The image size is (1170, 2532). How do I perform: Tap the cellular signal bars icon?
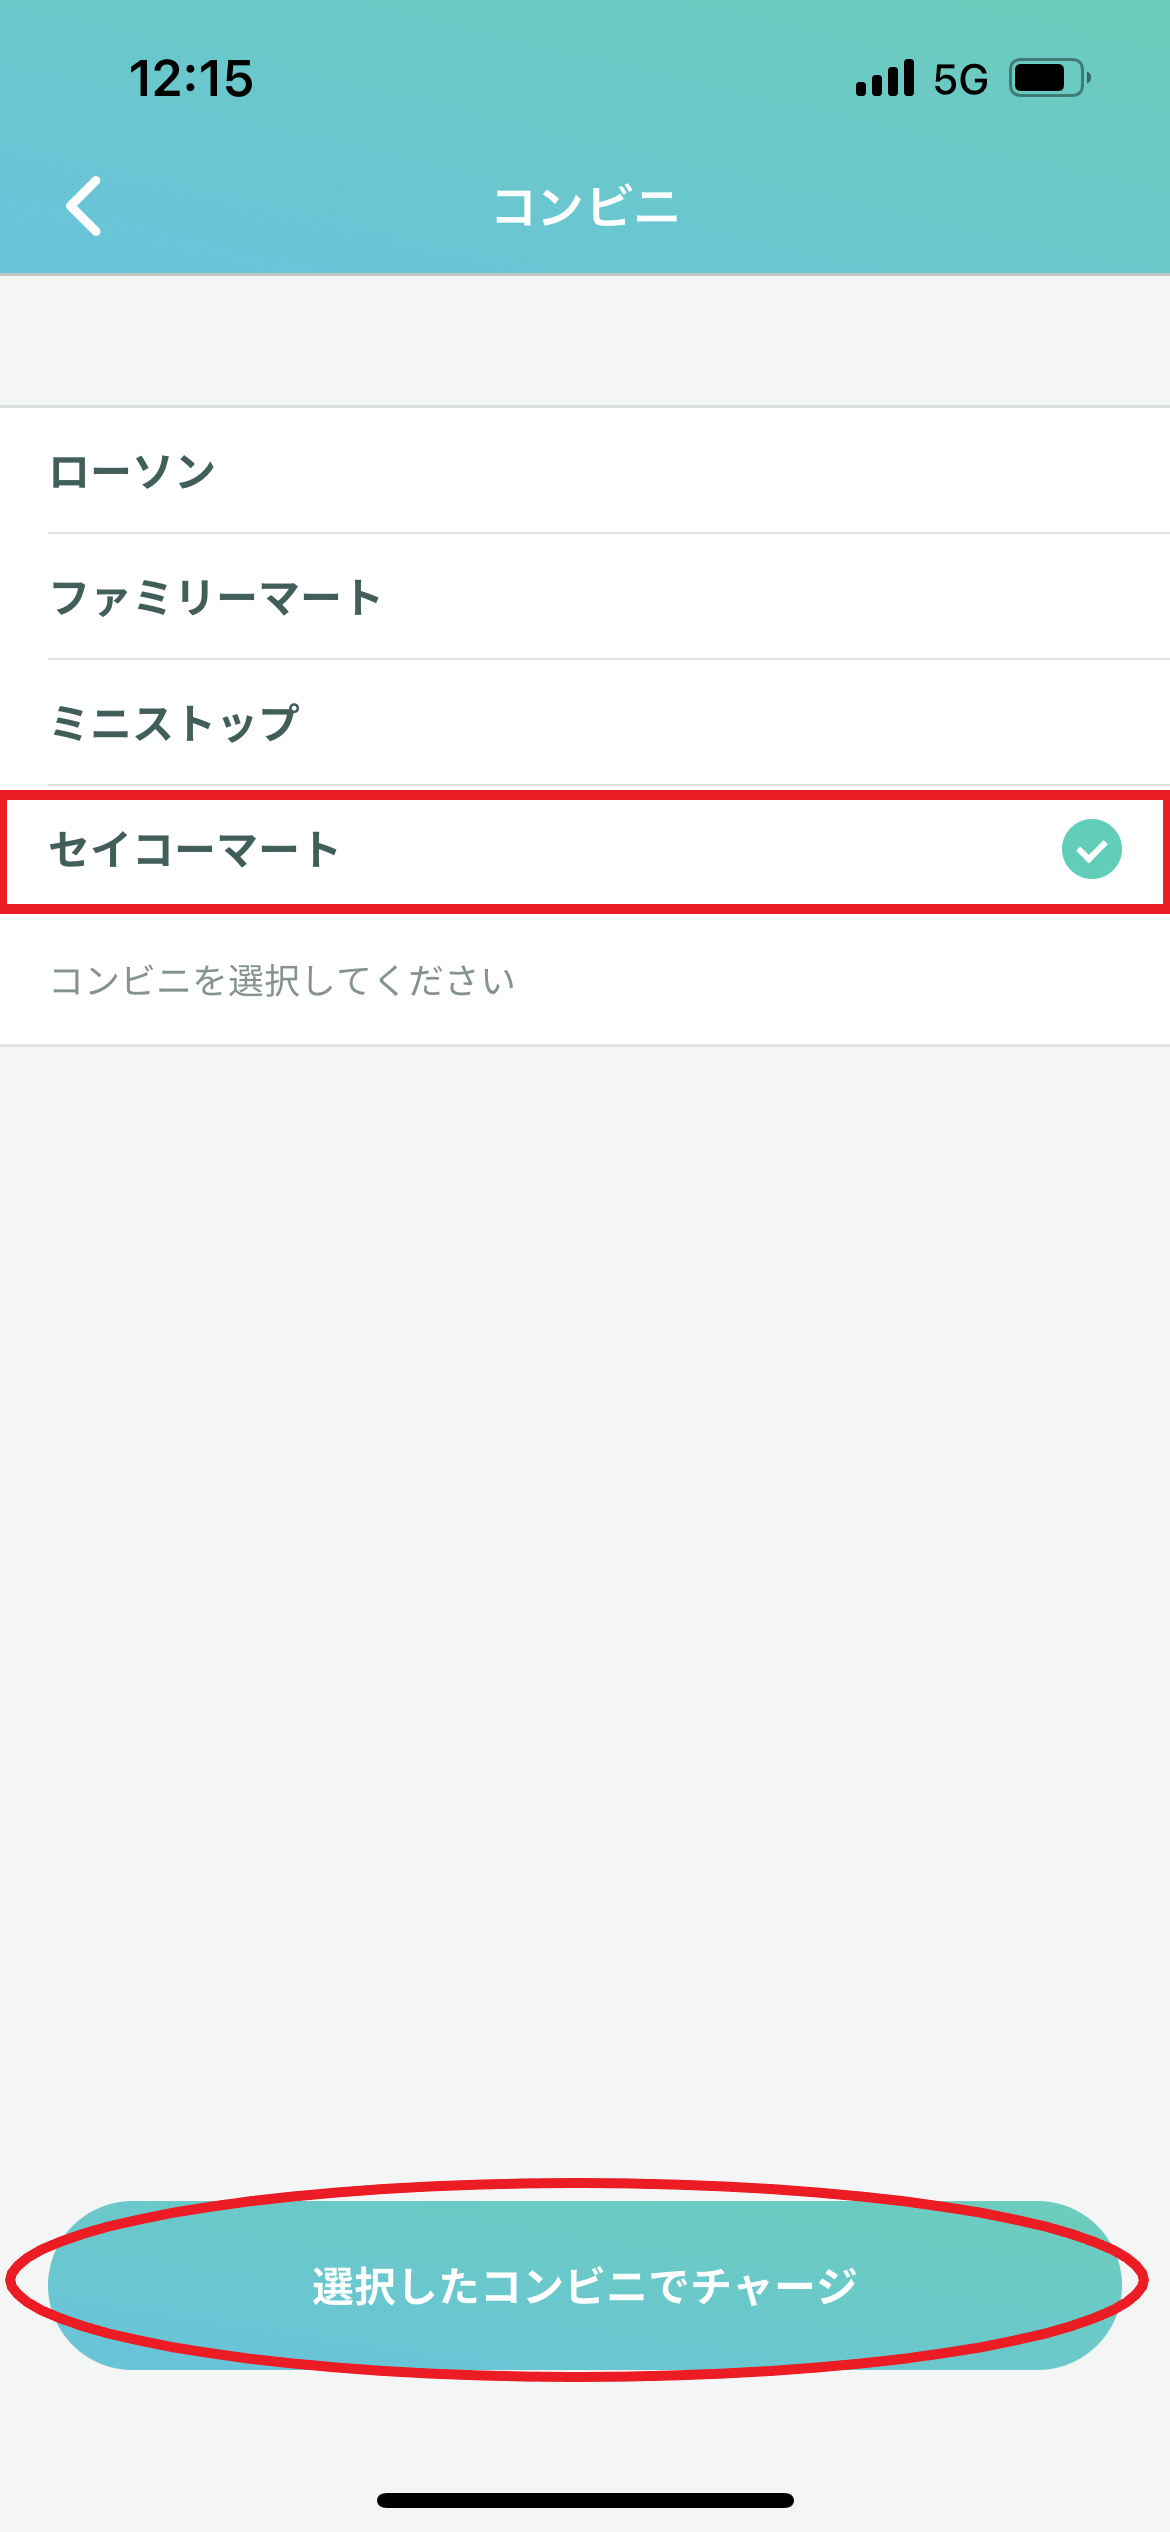pyautogui.click(x=885, y=78)
